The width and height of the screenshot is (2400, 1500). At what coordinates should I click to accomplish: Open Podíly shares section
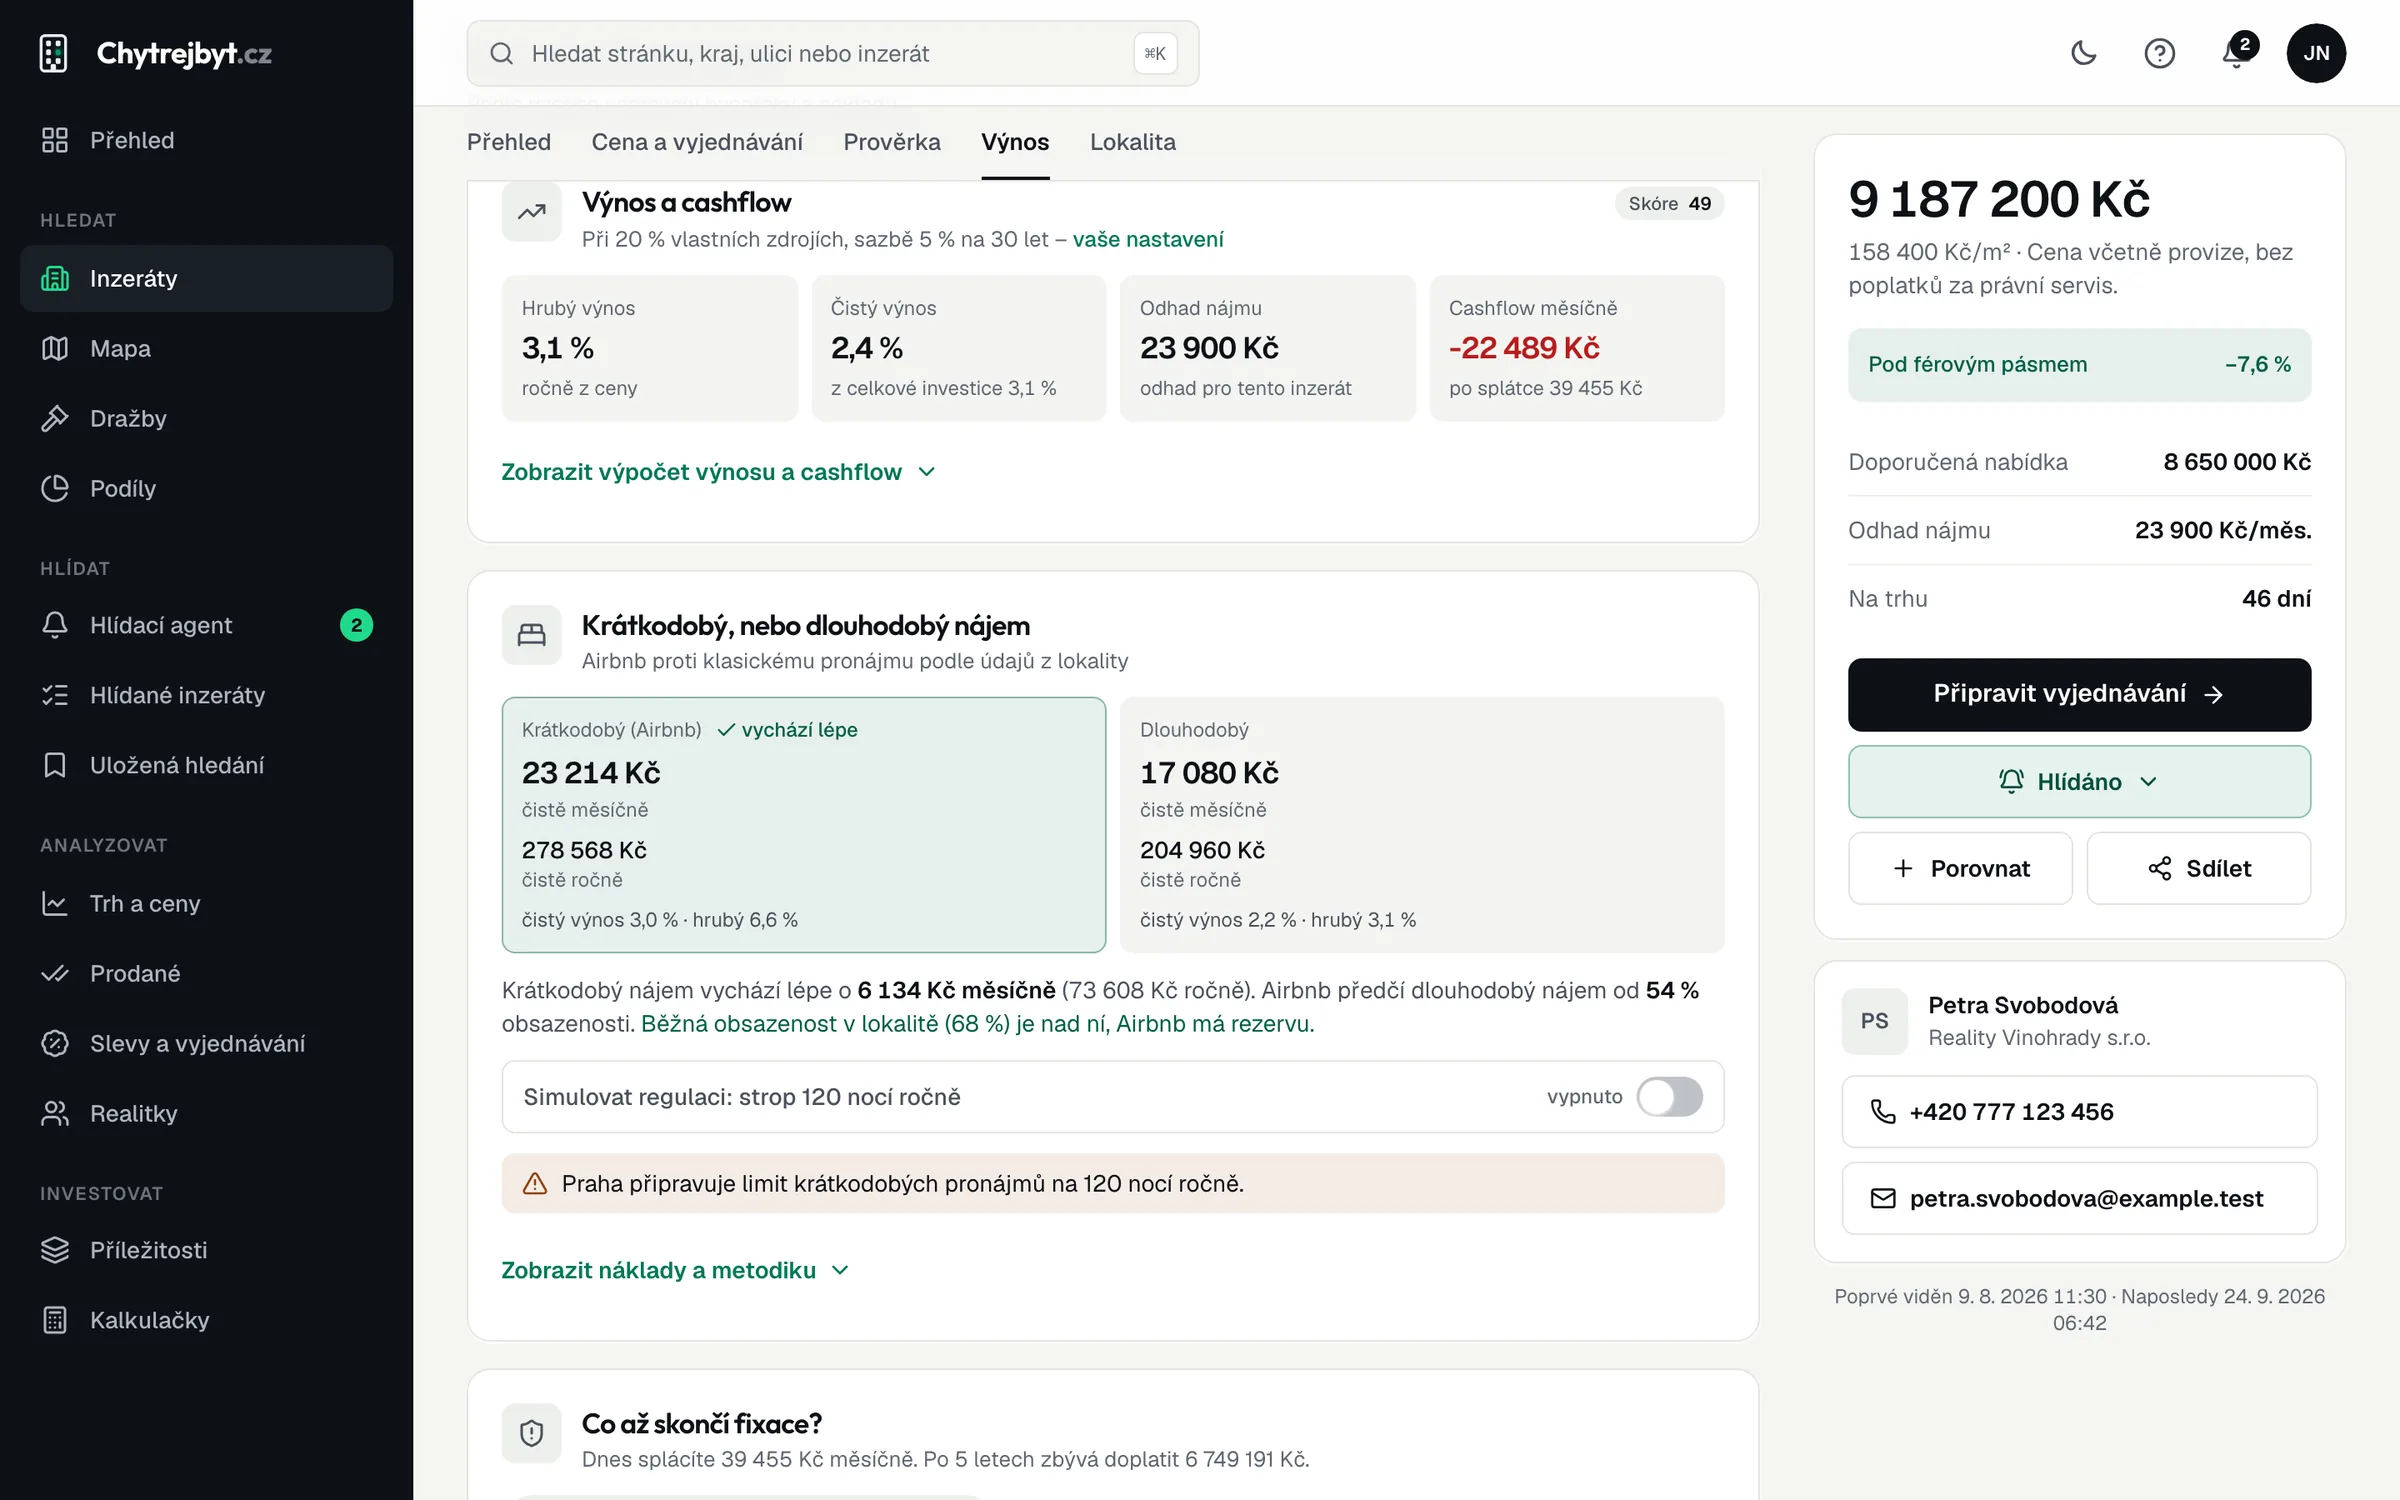206,488
